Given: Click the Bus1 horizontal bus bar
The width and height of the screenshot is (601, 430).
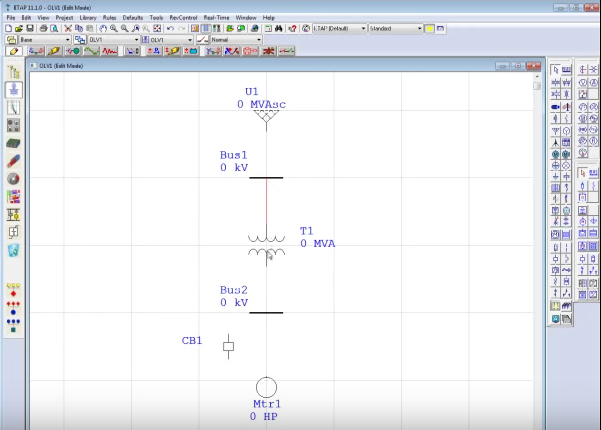Looking at the screenshot, I should pos(266,178).
